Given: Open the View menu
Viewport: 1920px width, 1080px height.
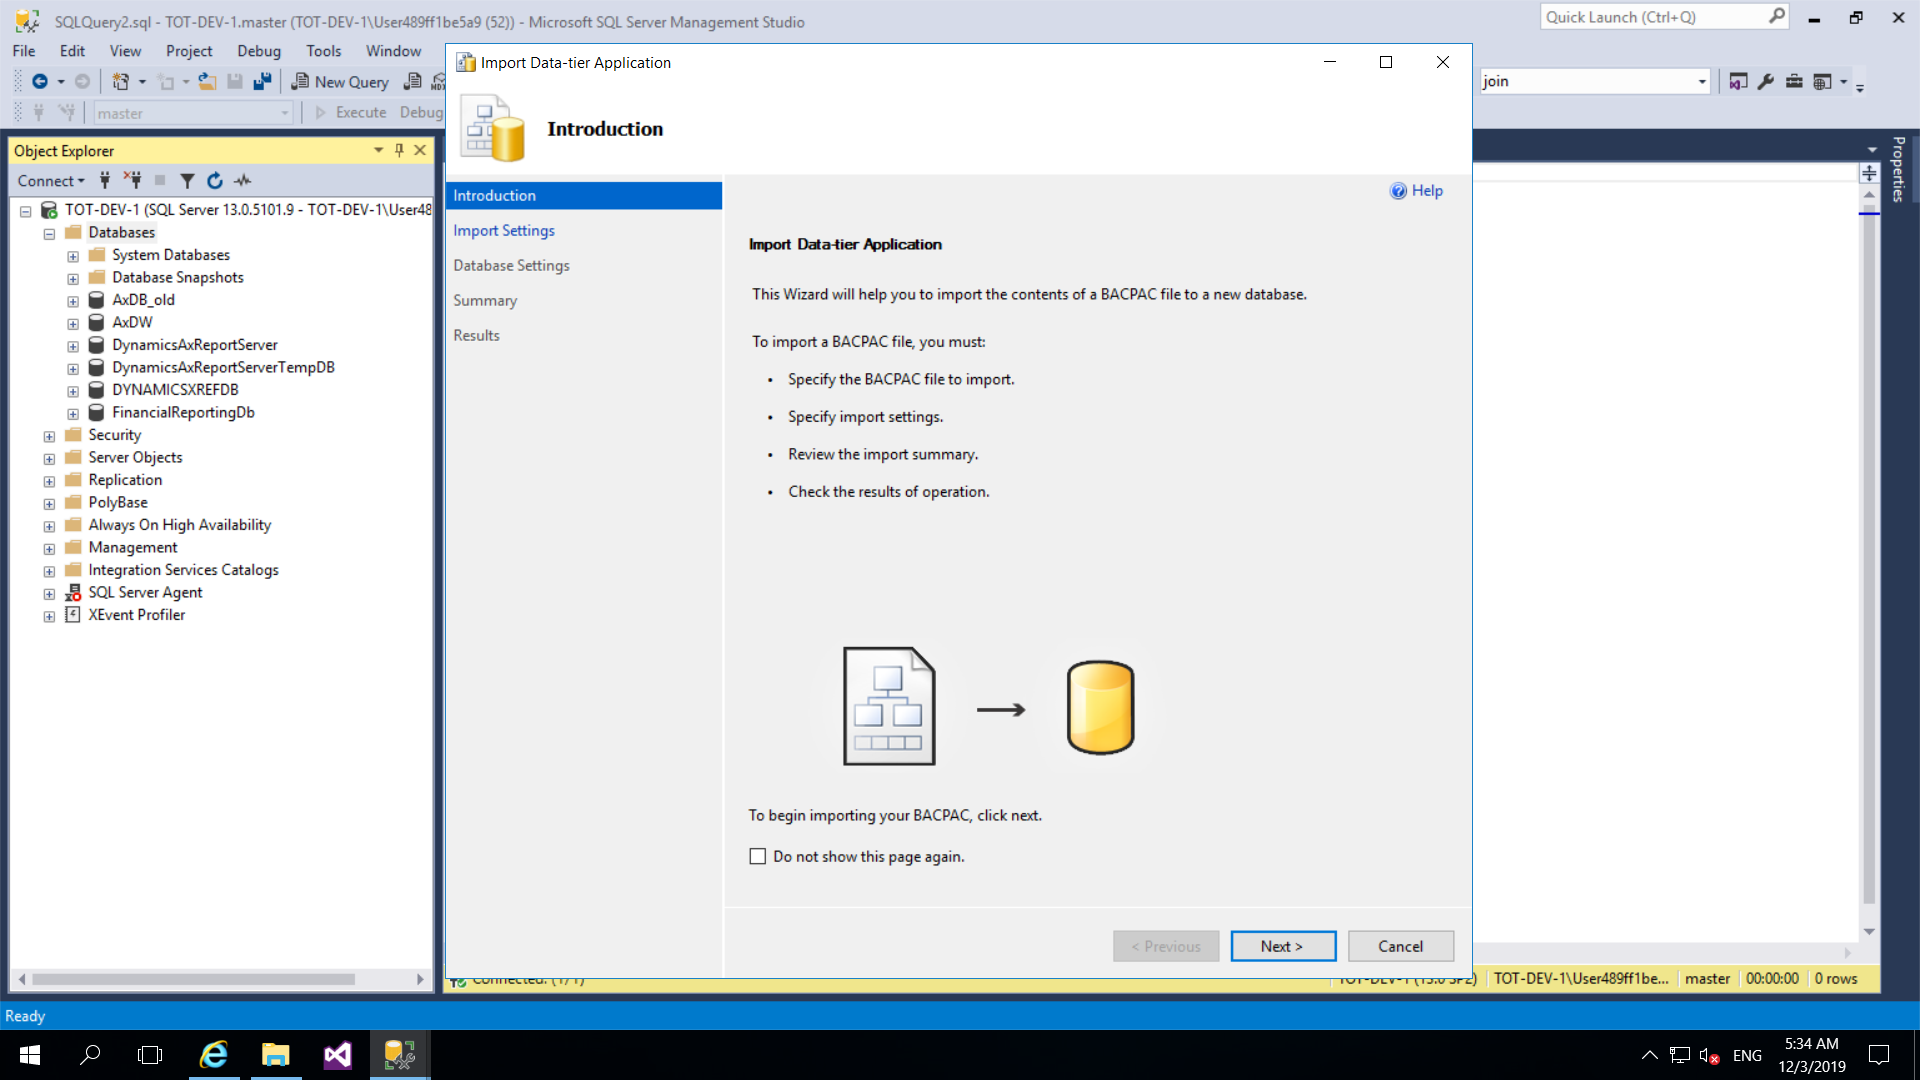Looking at the screenshot, I should (125, 51).
